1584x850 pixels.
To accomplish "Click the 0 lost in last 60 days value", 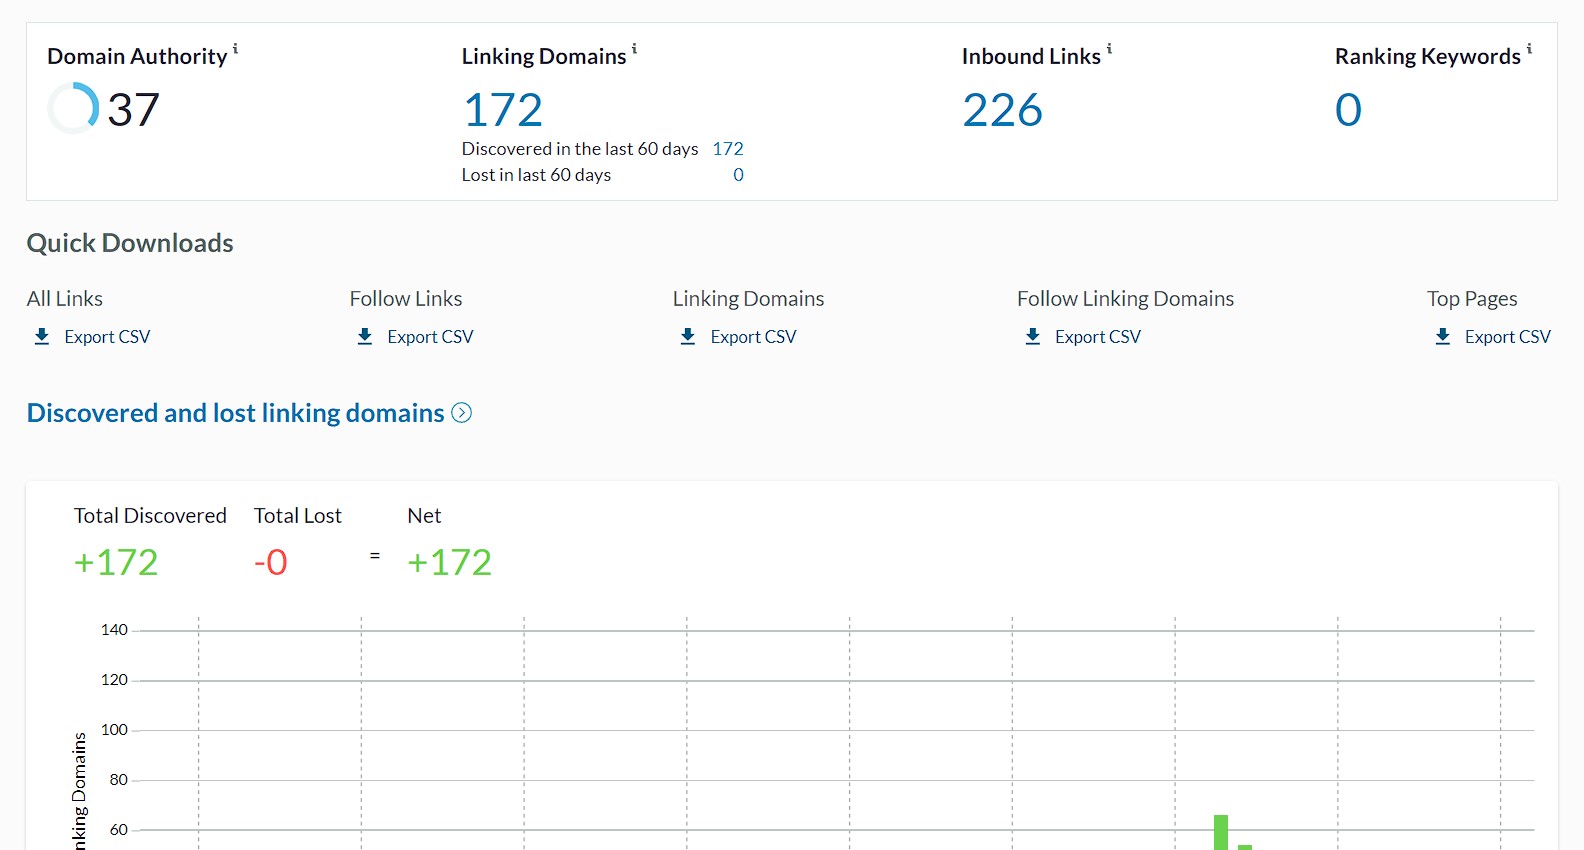I will coord(738,175).
